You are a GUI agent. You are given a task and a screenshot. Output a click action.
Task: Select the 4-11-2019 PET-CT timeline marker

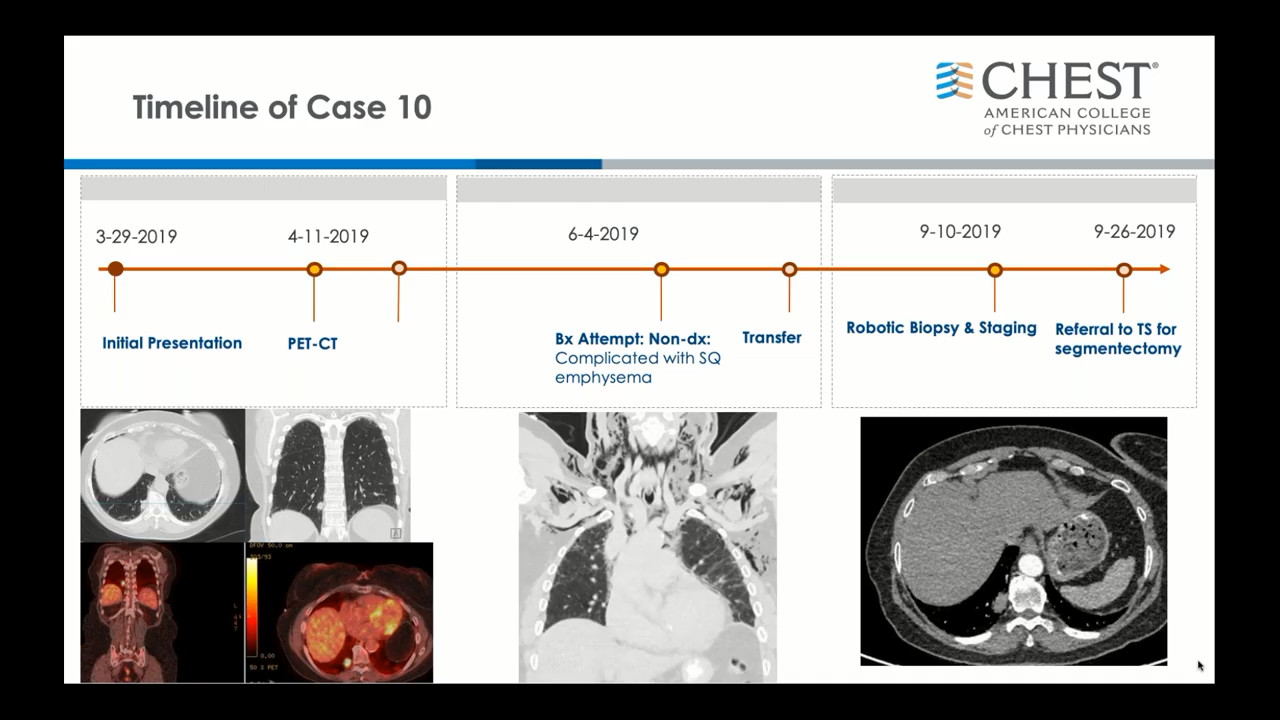(x=314, y=269)
